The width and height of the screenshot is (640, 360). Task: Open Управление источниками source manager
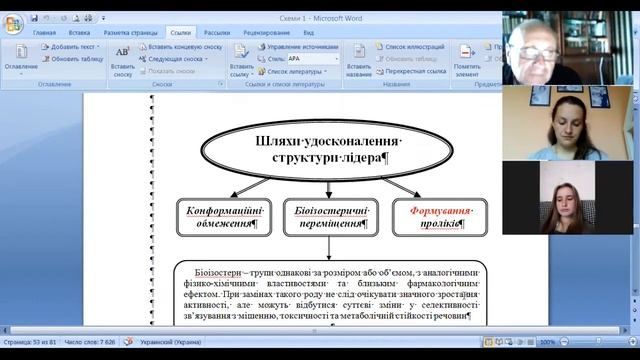[x=298, y=47]
